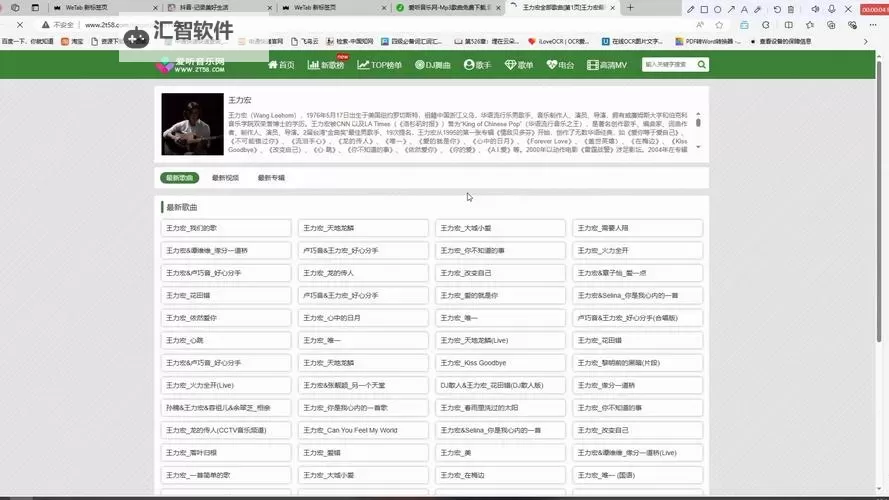Click the bio box scroll-up arrow
Viewport: 889px width, 500px height.
(x=698, y=114)
